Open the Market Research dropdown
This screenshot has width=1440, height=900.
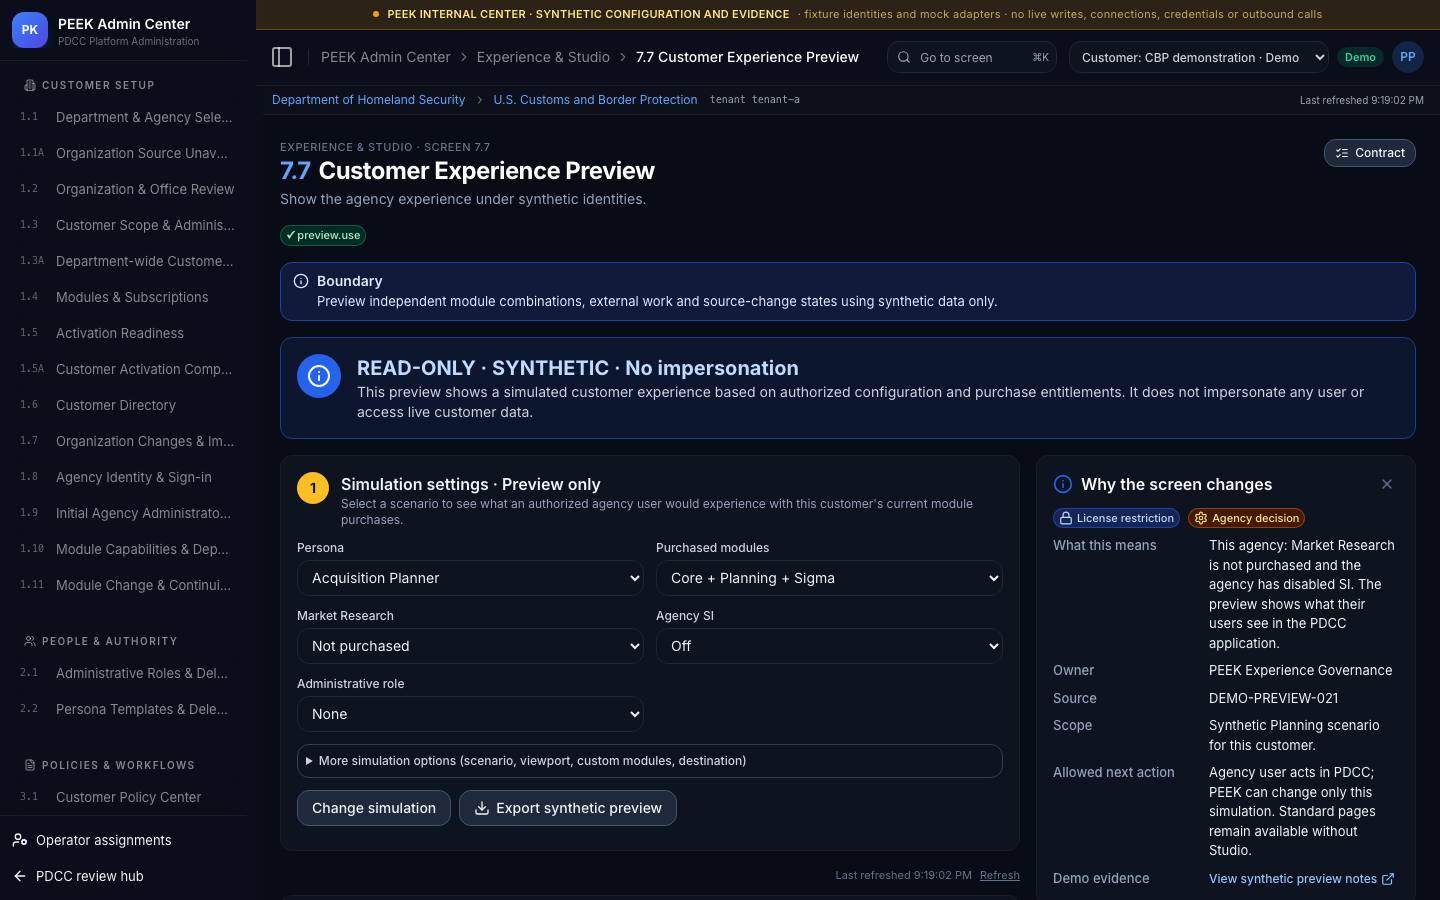click(470, 646)
